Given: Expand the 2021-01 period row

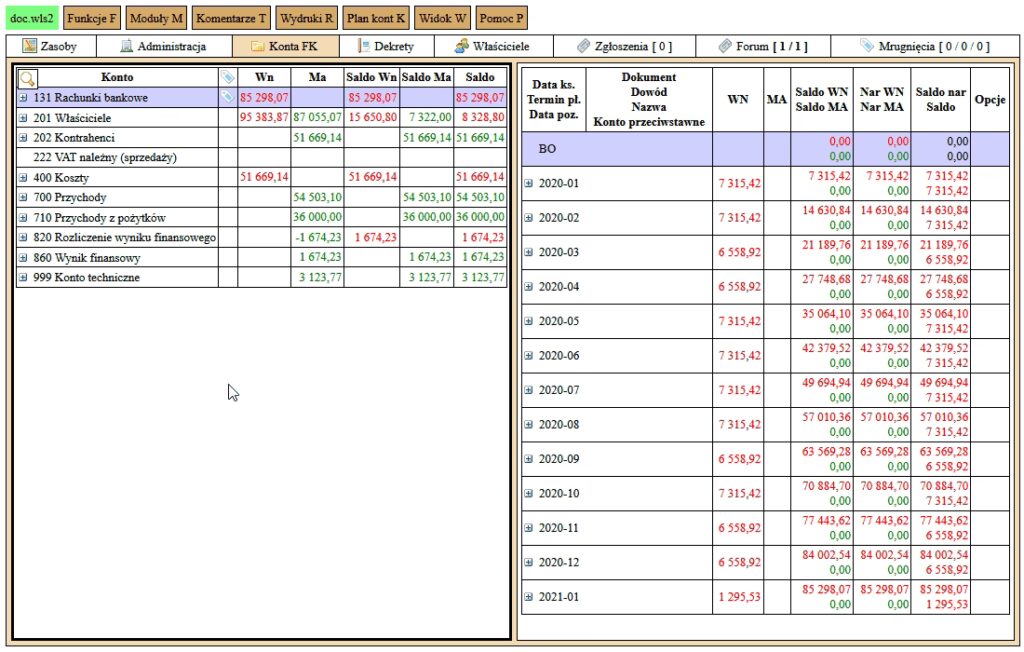Looking at the screenshot, I should [529, 597].
